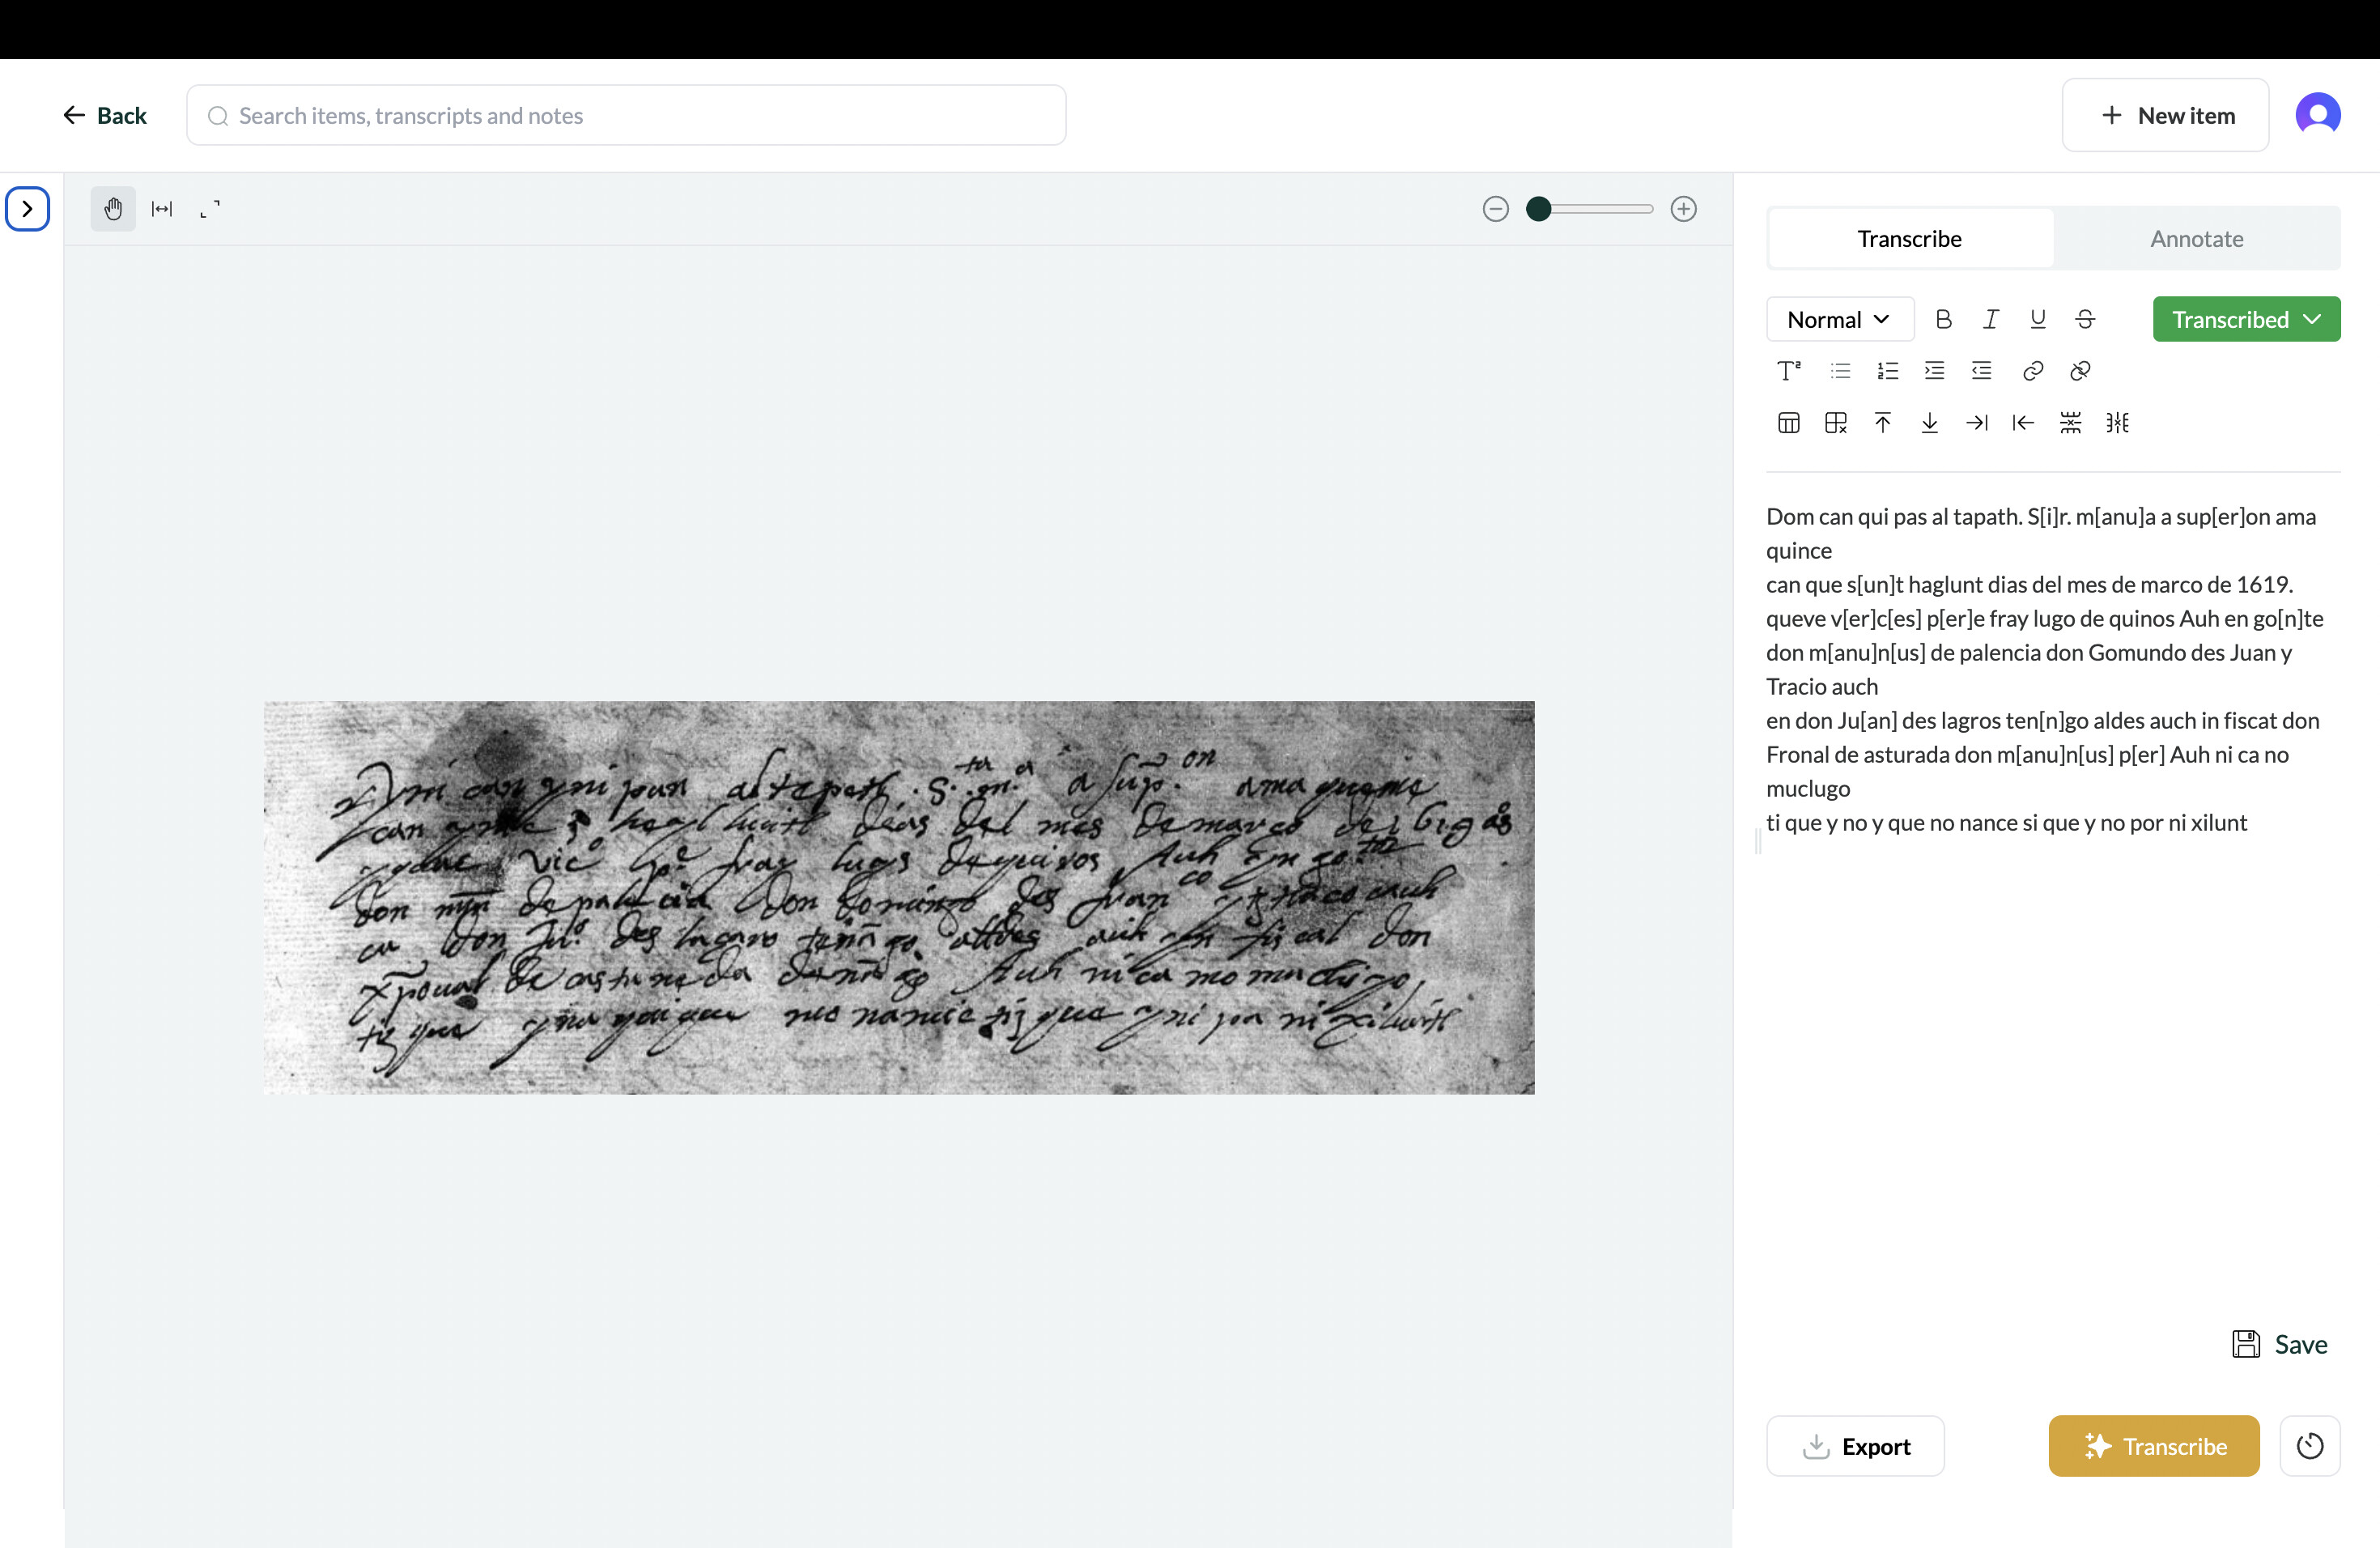This screenshot has width=2380, height=1548.
Task: Open the Transcribed status dropdown
Action: point(2246,319)
